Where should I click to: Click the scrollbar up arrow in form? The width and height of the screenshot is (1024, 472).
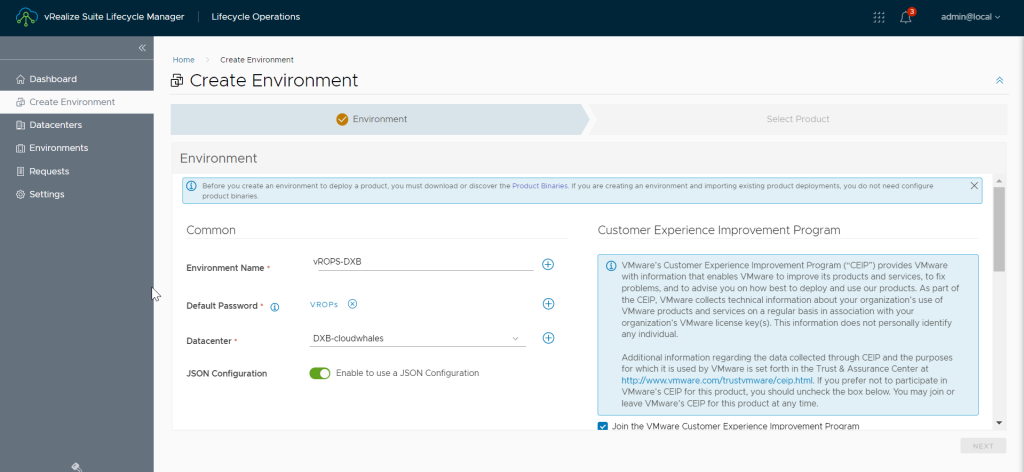[999, 179]
